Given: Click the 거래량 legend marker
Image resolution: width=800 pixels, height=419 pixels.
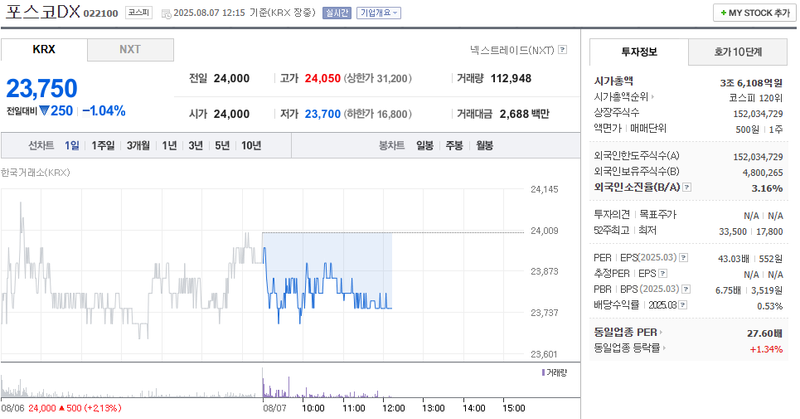Looking at the screenshot, I should pyautogui.click(x=543, y=373).
